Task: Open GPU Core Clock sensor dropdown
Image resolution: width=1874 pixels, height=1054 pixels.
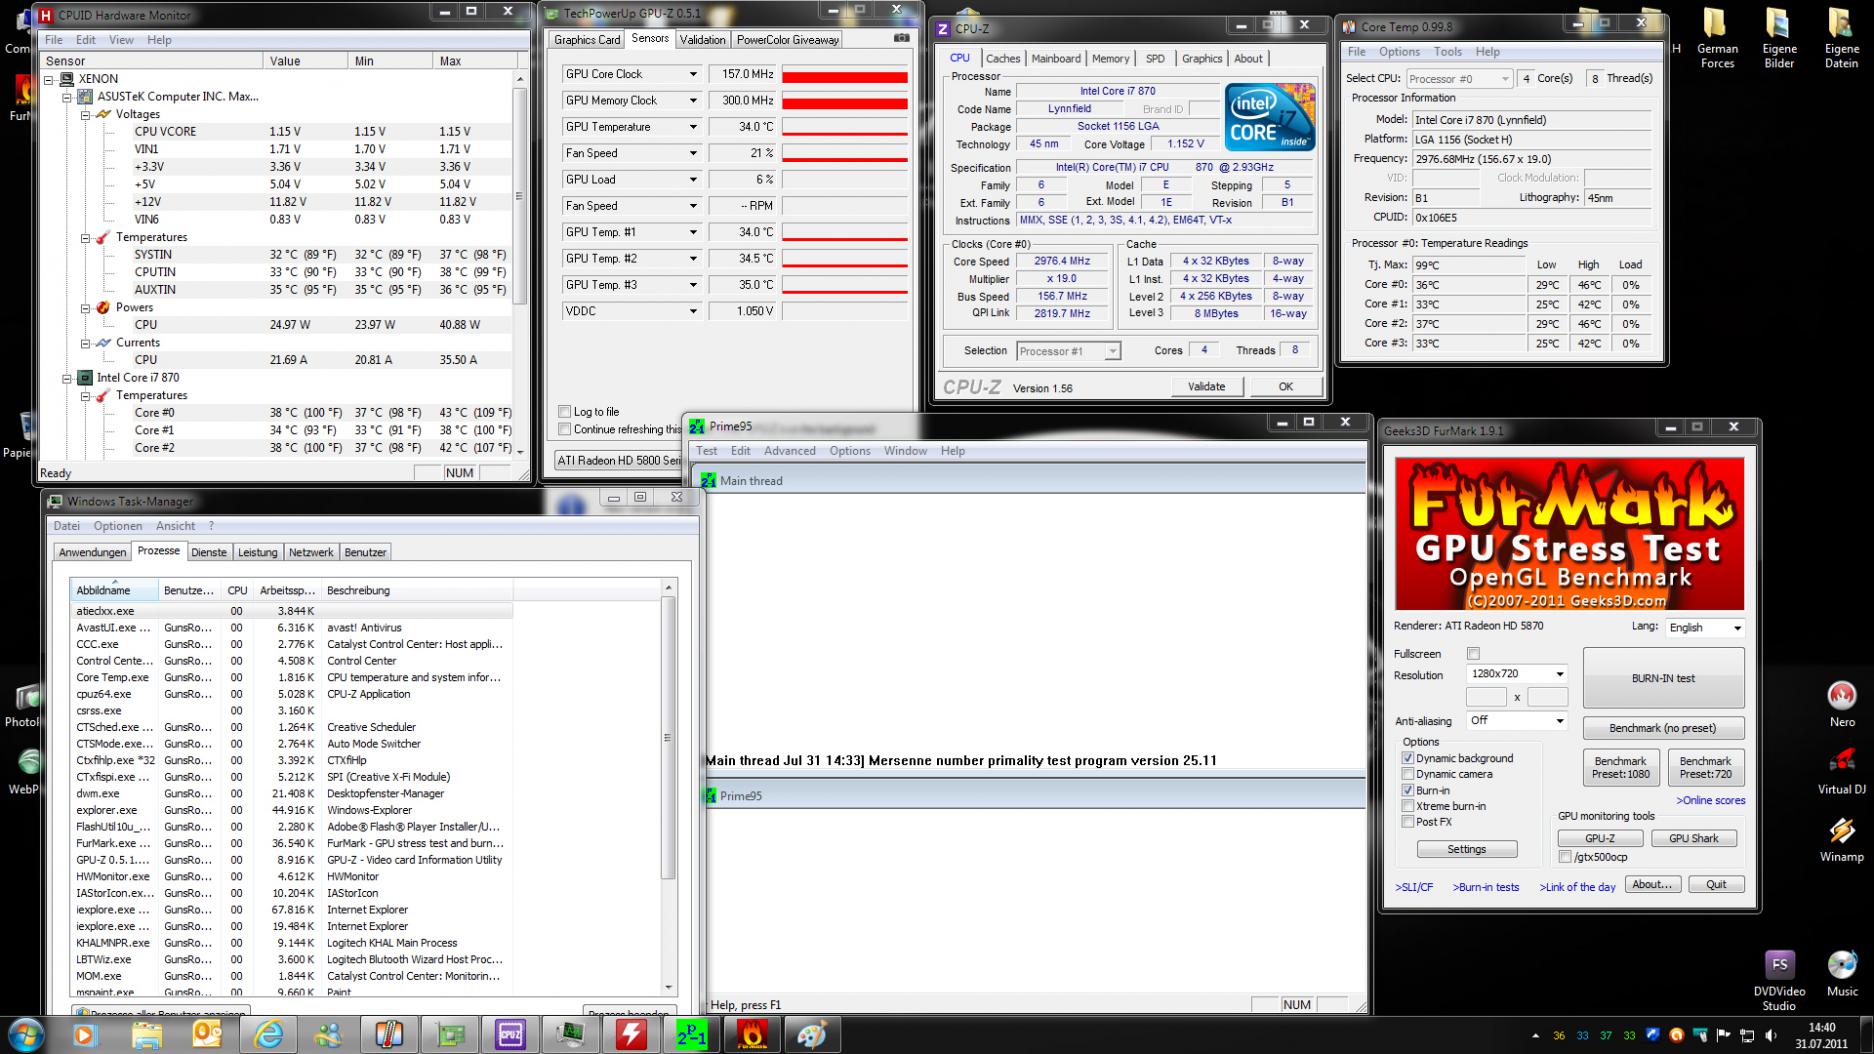Action: point(692,74)
